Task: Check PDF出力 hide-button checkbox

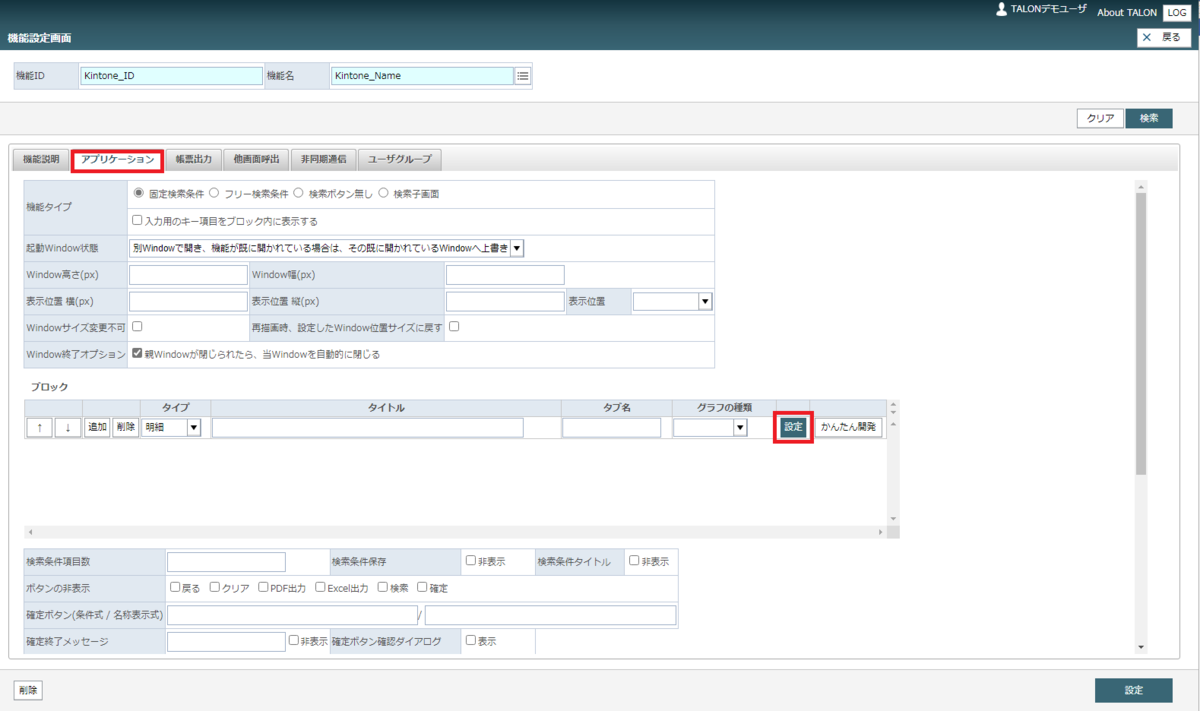Action: (x=263, y=587)
